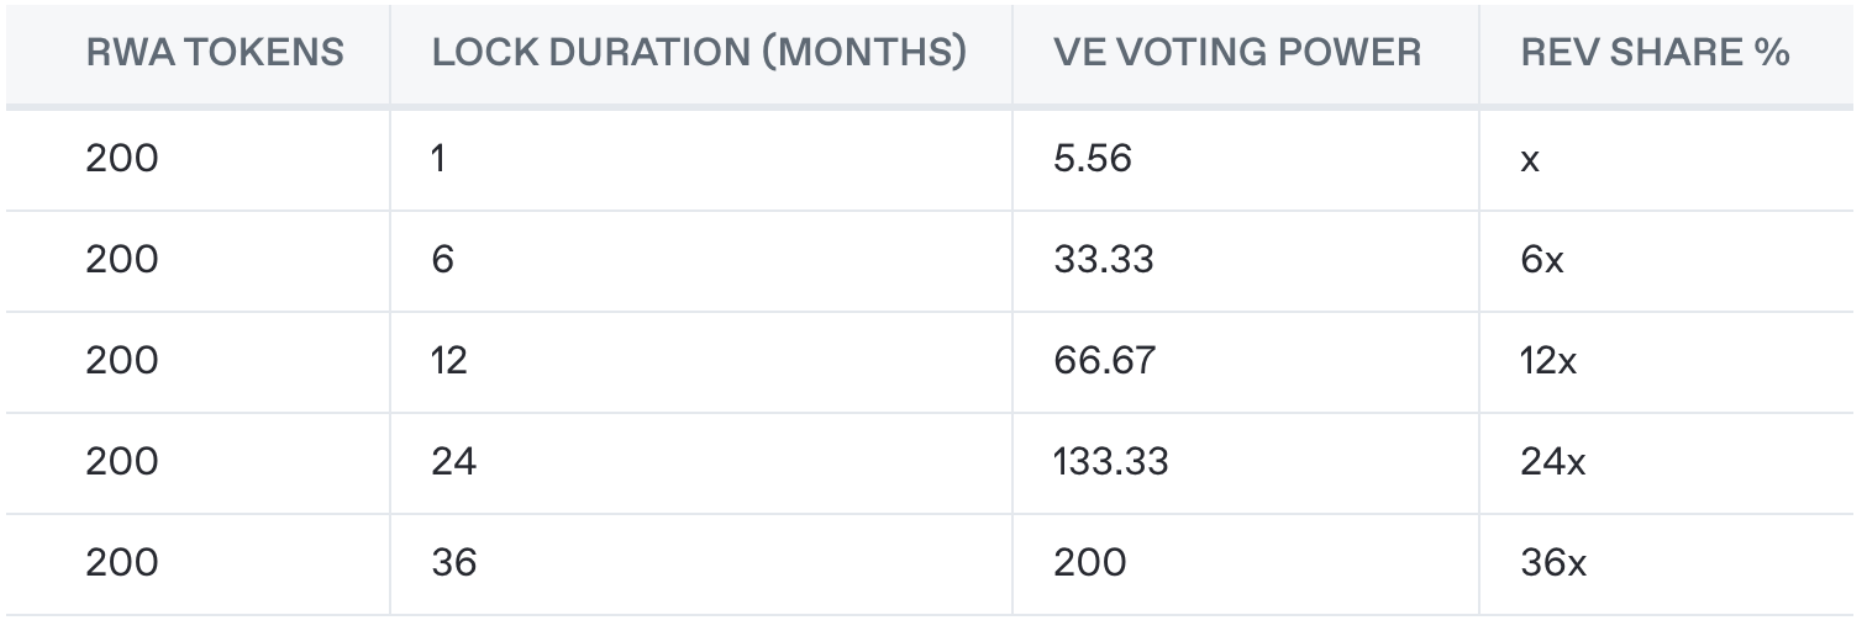Click the VE VOTING POWER header

(1237, 53)
